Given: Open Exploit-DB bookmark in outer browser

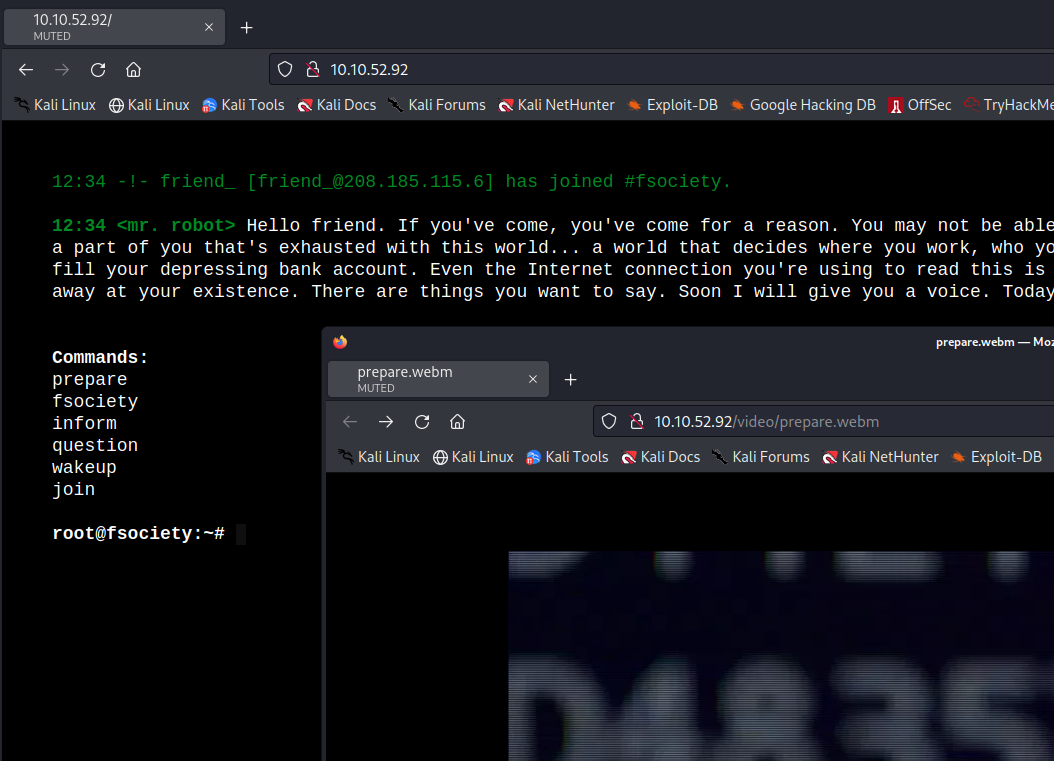Looking at the screenshot, I should (x=672, y=105).
